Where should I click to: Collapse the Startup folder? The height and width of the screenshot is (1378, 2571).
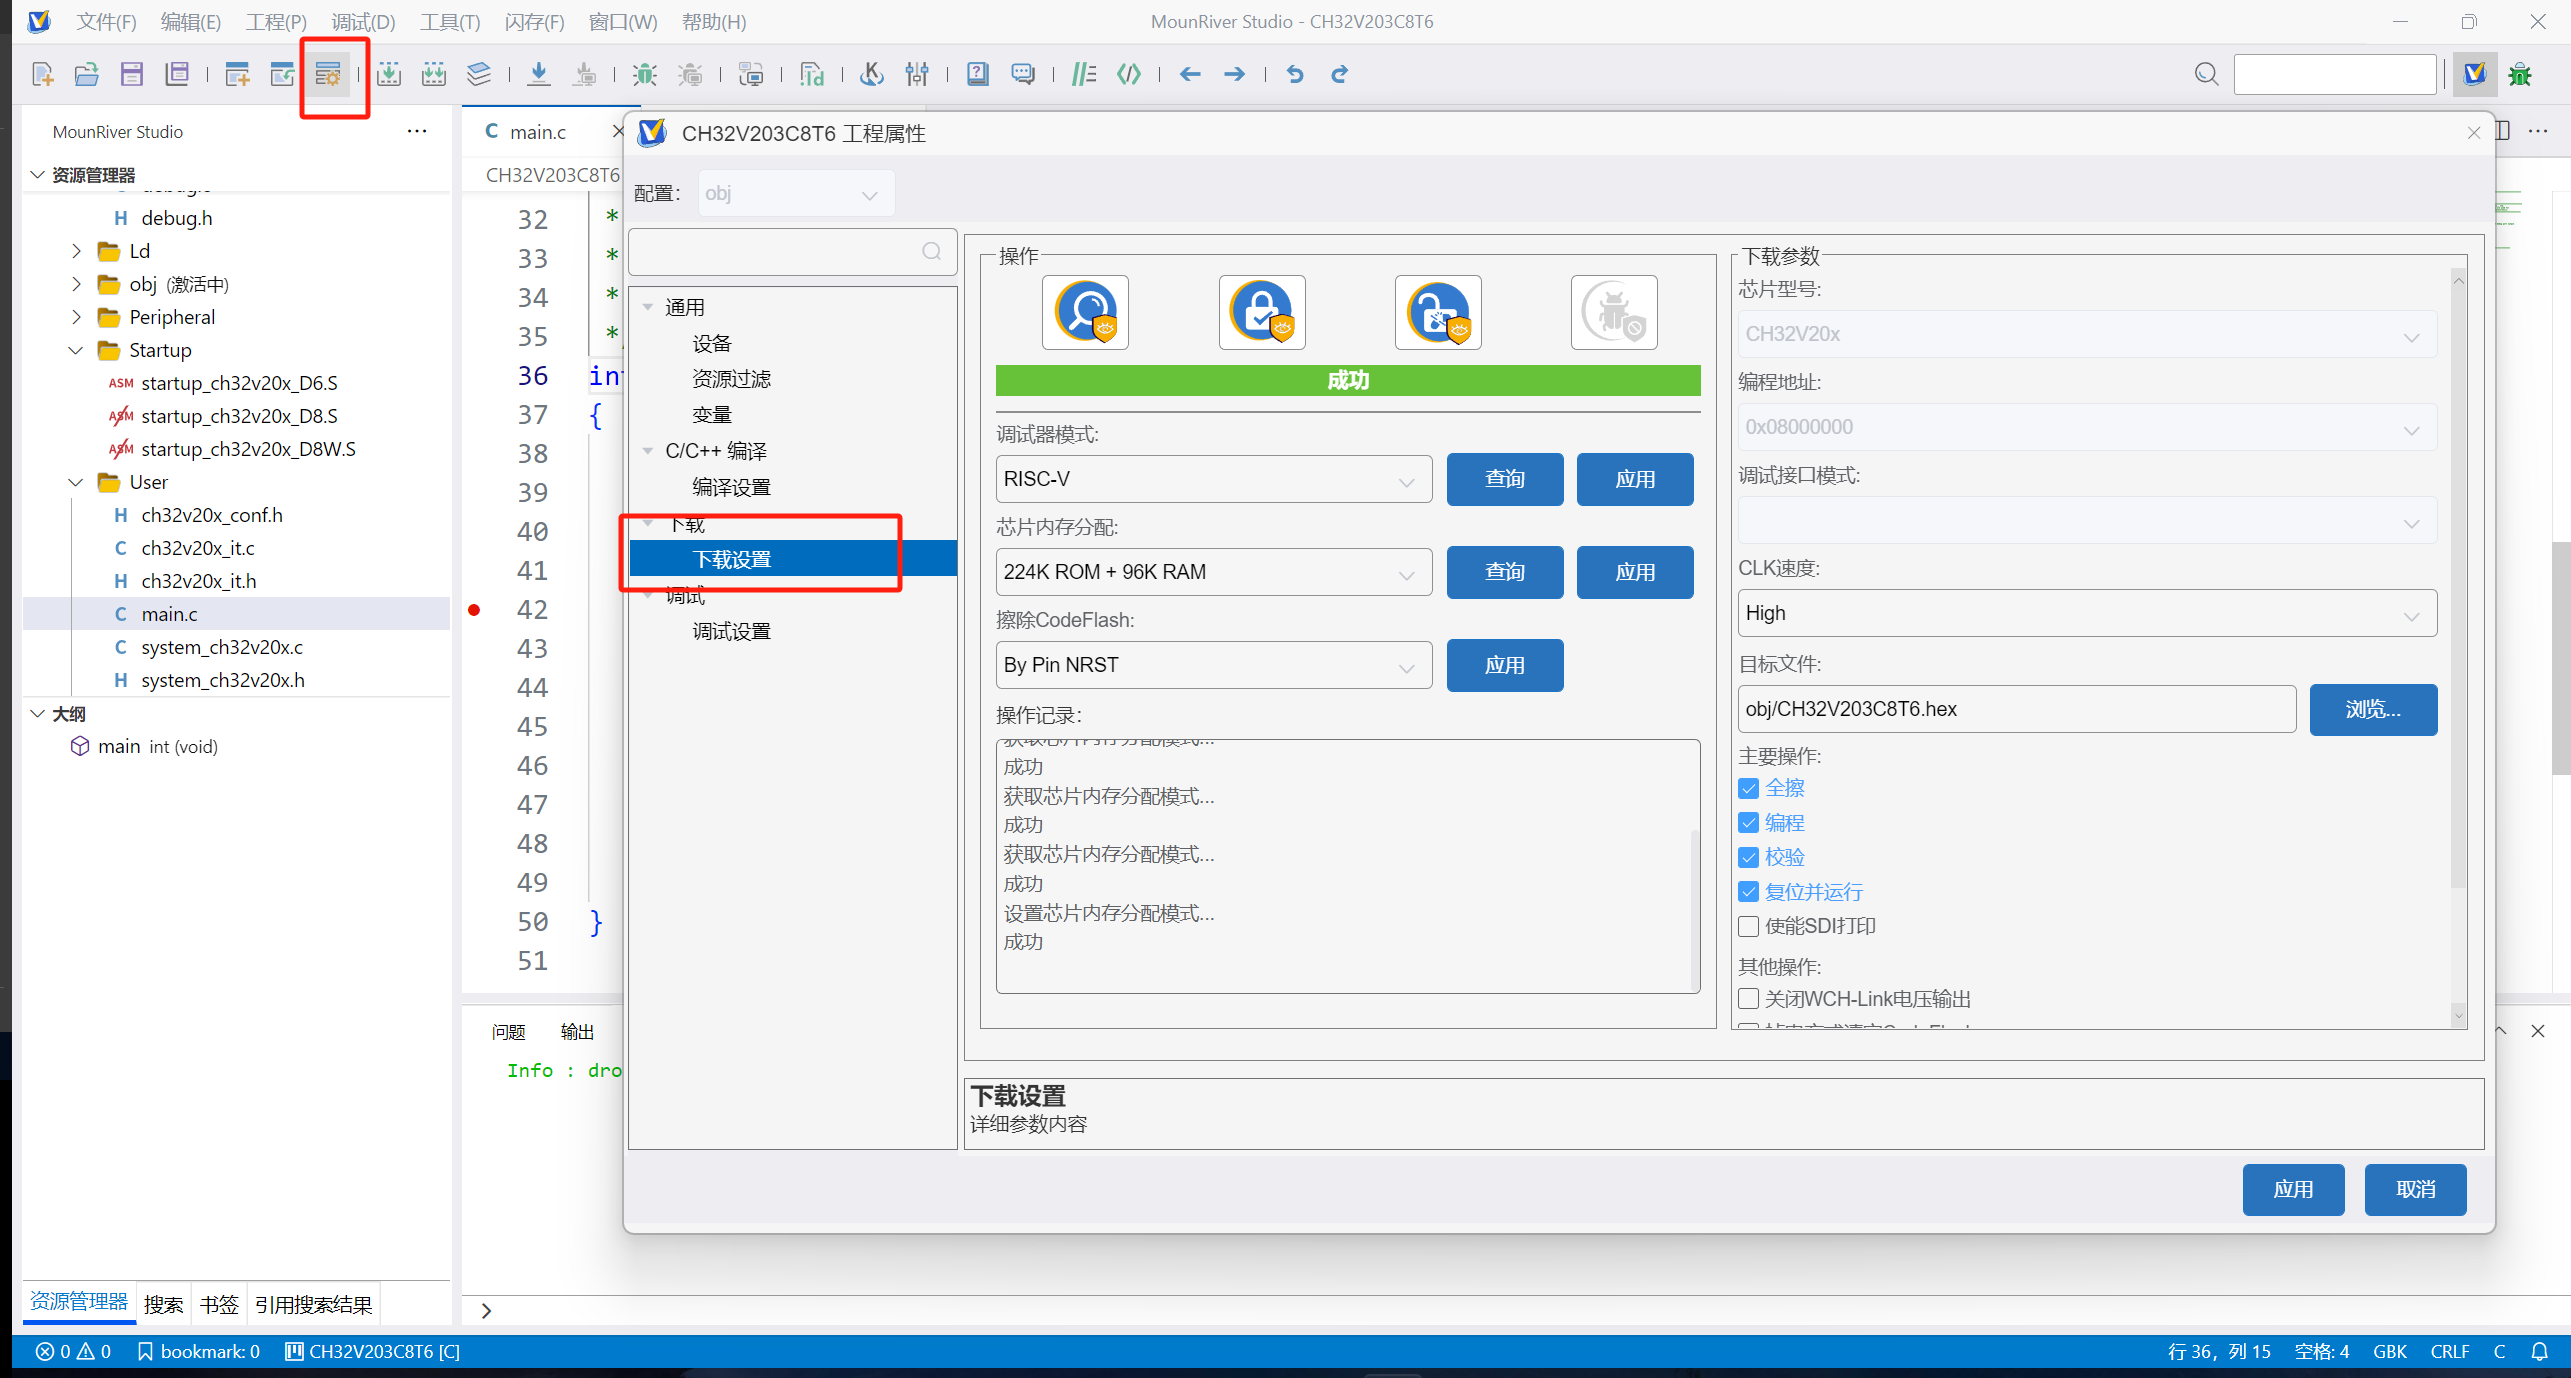[x=76, y=350]
